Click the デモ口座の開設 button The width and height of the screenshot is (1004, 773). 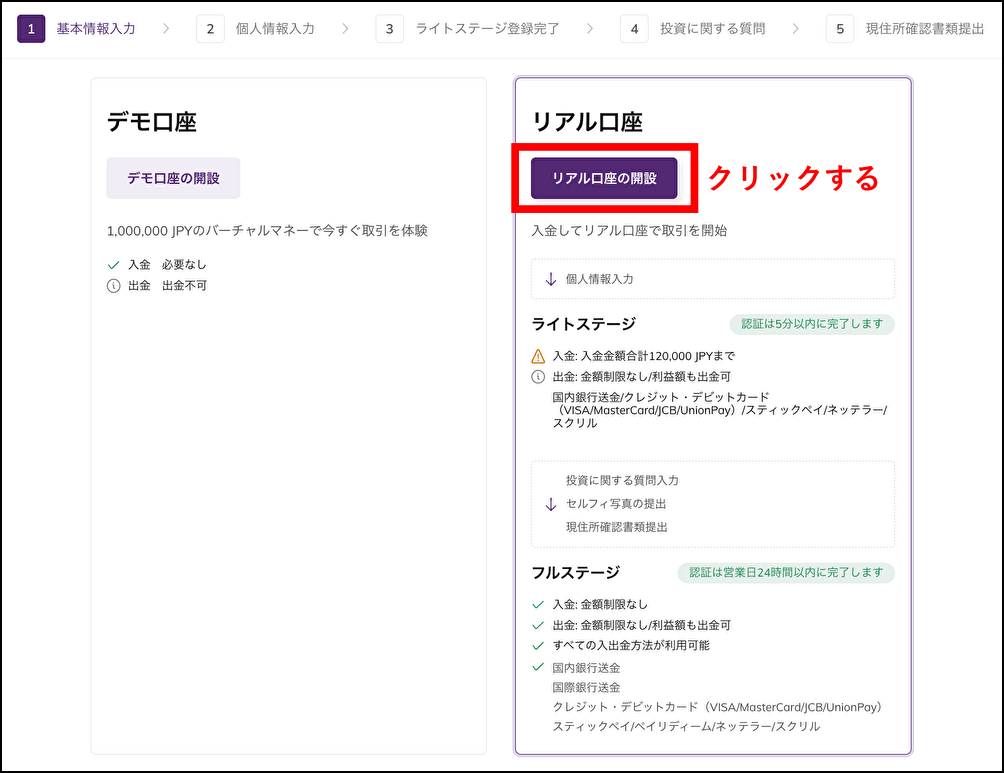[x=173, y=177]
